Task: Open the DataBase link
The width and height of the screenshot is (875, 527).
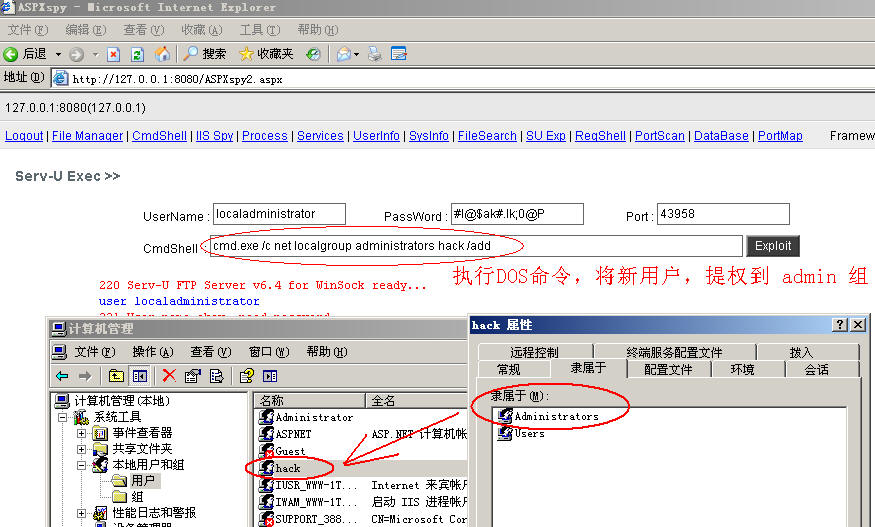Action: (x=721, y=136)
